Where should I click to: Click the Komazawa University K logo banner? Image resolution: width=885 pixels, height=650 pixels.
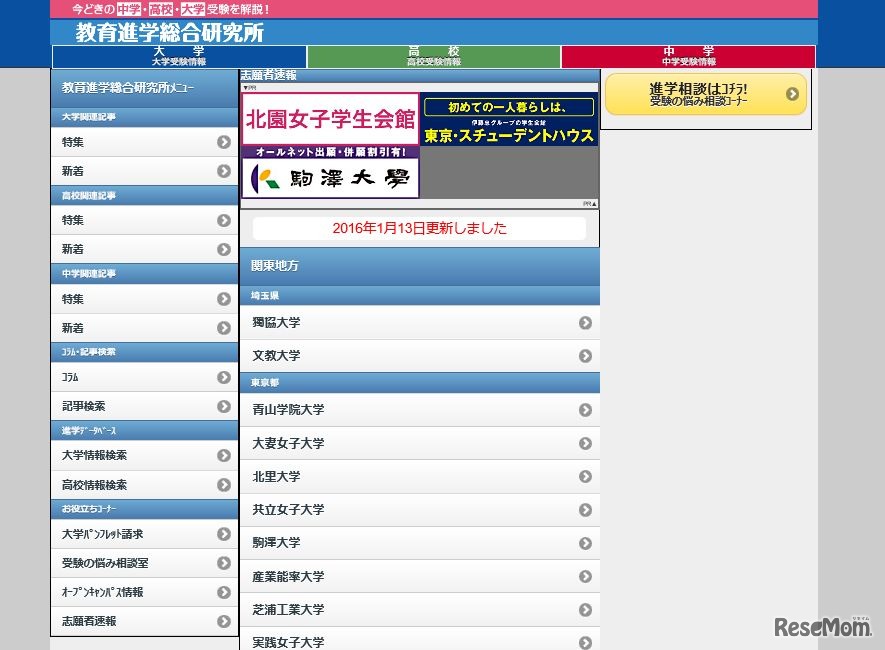click(x=331, y=178)
